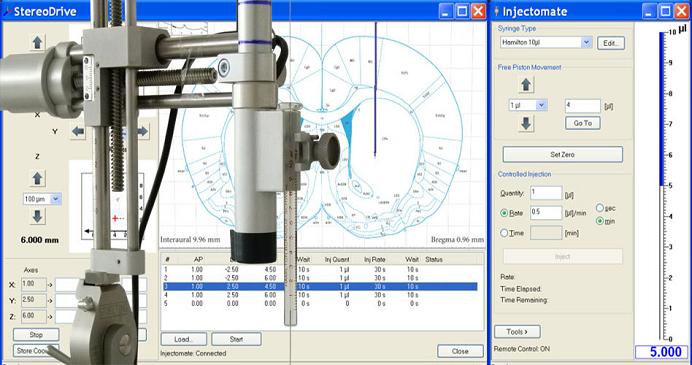
Task: Click the topmost up arrow in StereoDrive
Action: [38, 43]
